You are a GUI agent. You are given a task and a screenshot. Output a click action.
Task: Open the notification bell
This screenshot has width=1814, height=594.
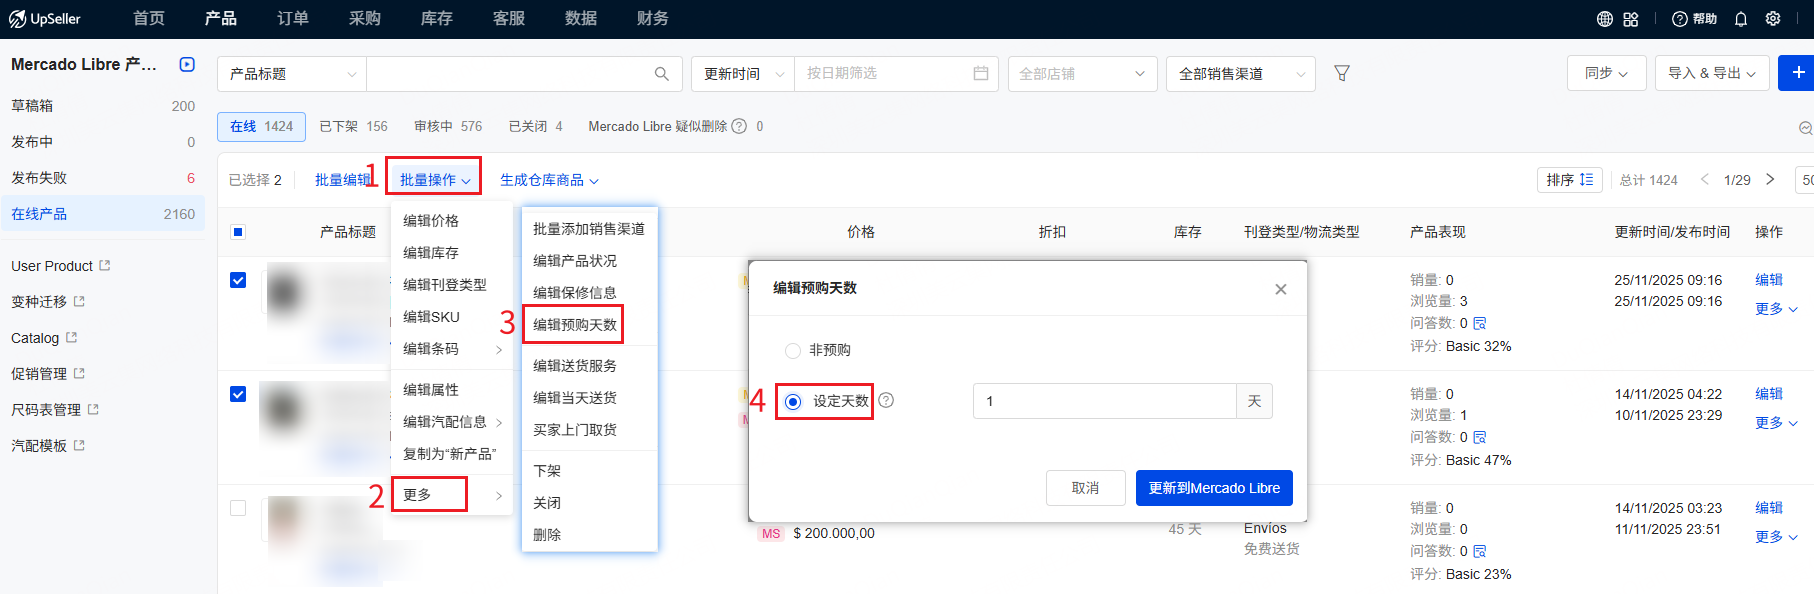point(1741,19)
